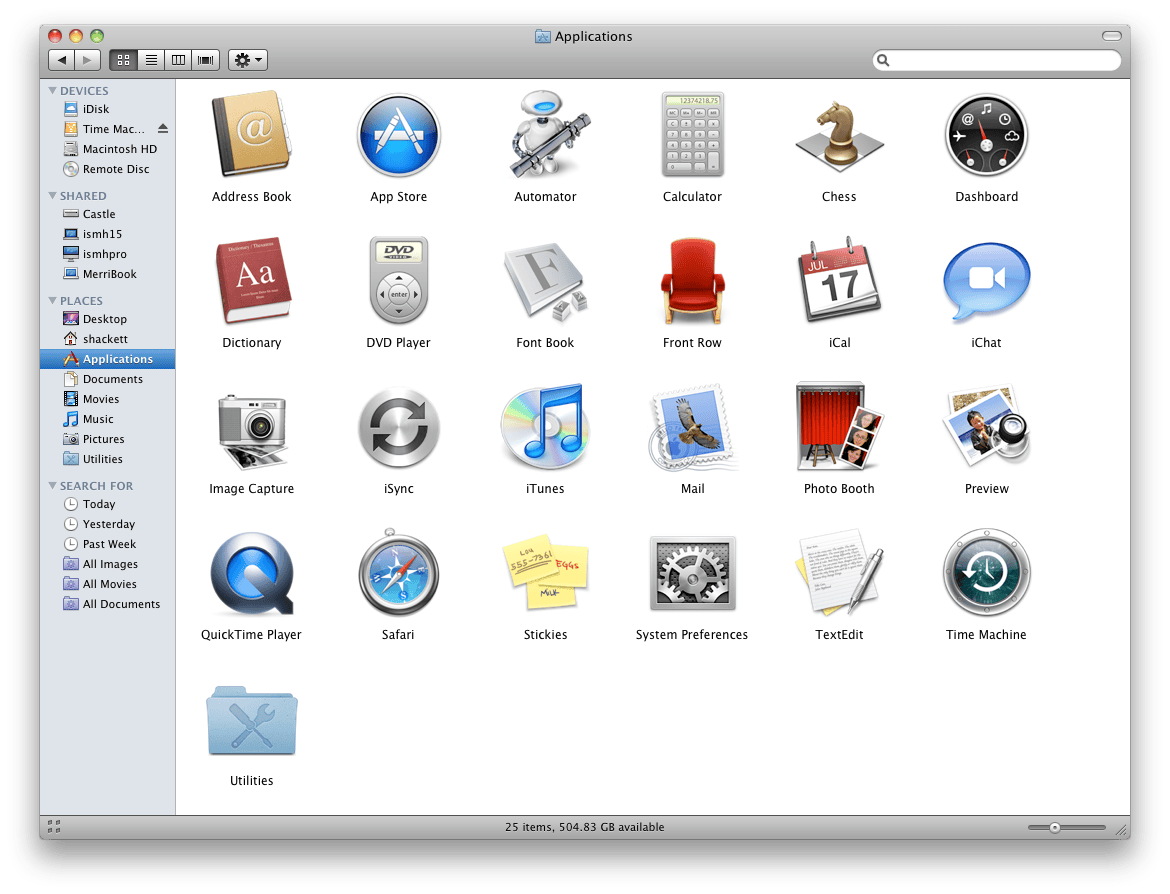
Task: Select Applications in the sidebar
Action: pos(107,359)
